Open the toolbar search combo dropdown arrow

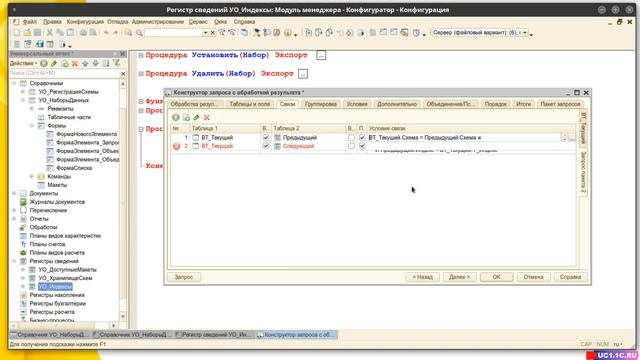pyautogui.click(x=205, y=33)
